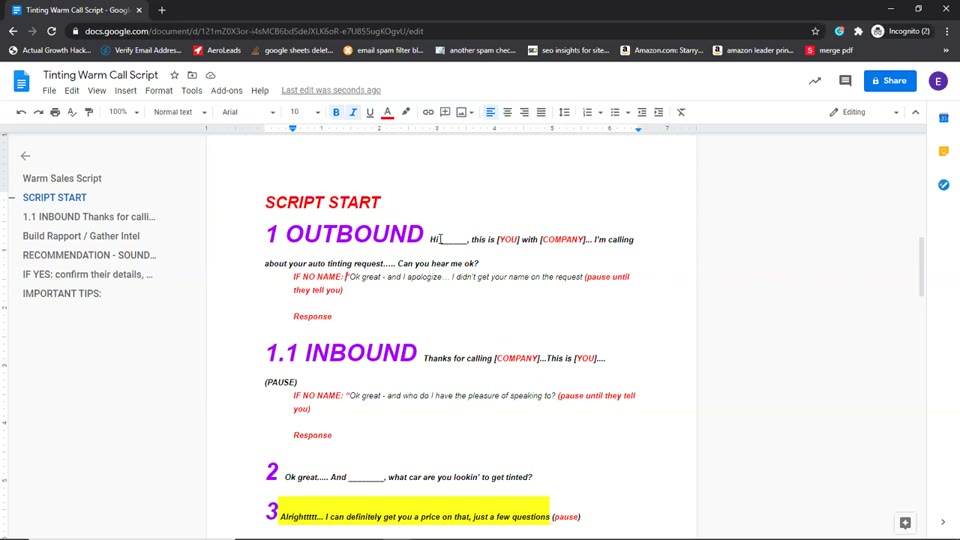
Task: Print the document via printer icon
Action: click(x=55, y=112)
